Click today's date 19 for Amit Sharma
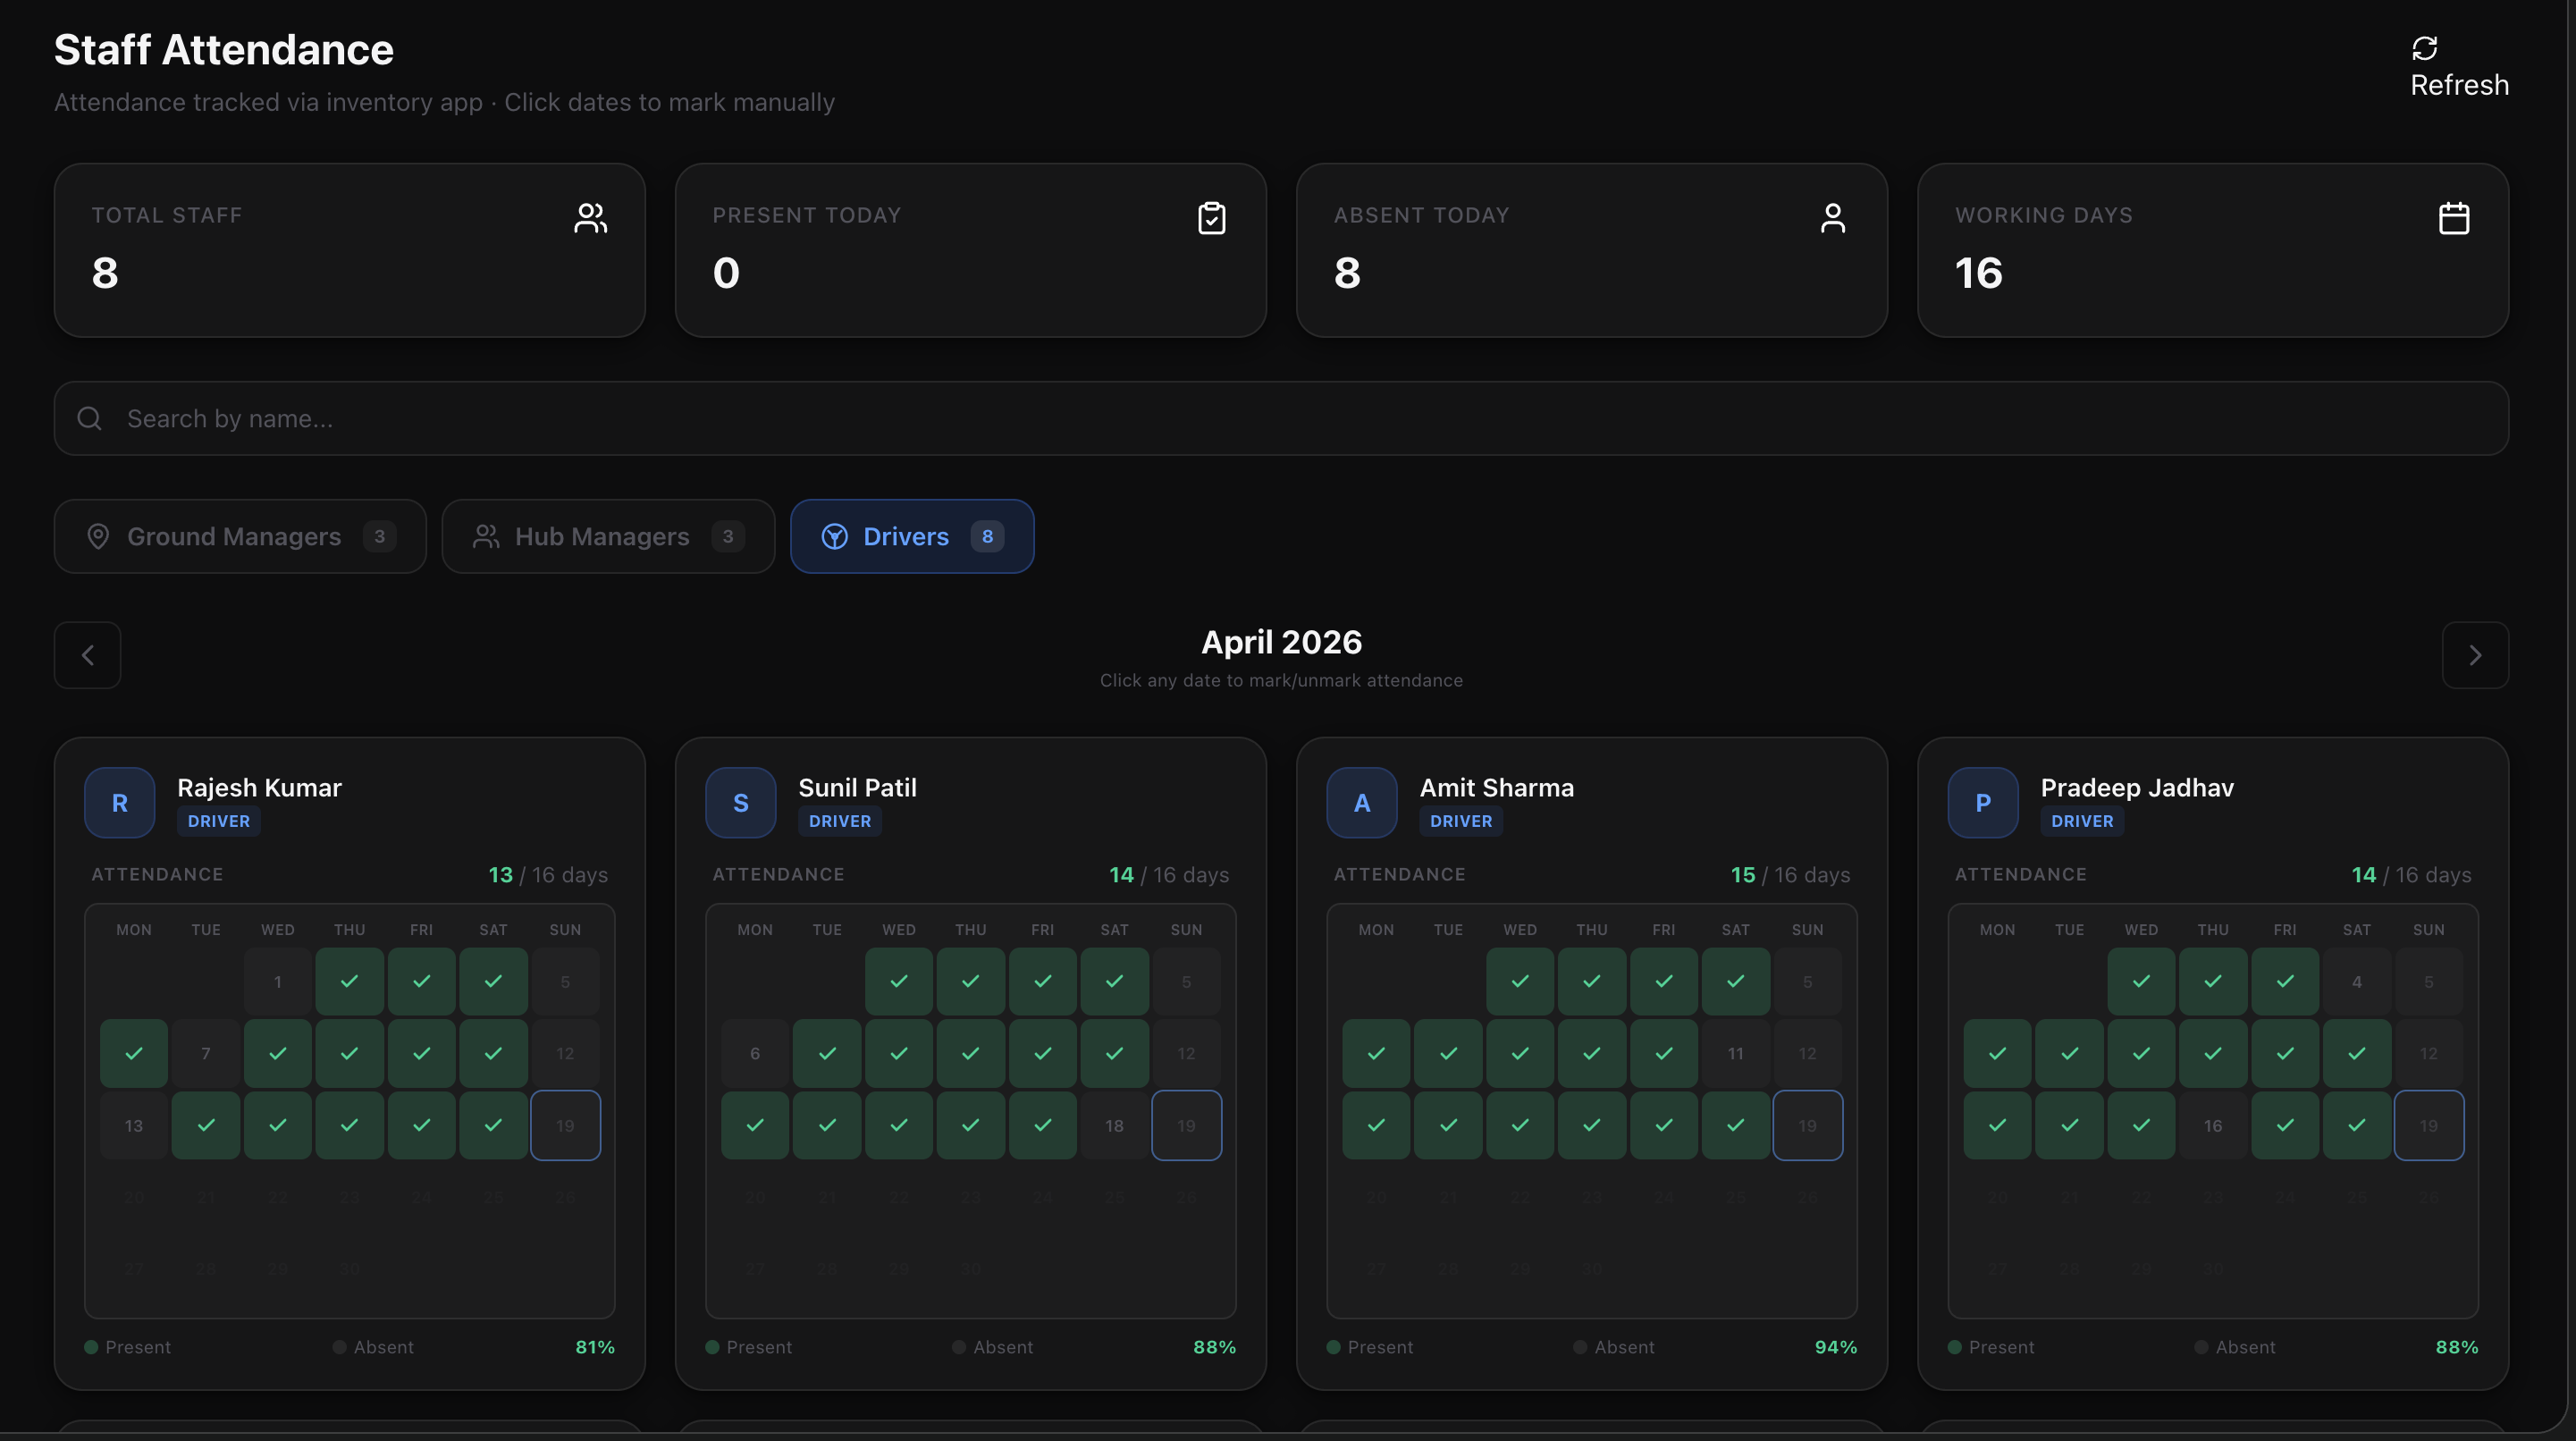2576x1441 pixels. point(1807,1125)
